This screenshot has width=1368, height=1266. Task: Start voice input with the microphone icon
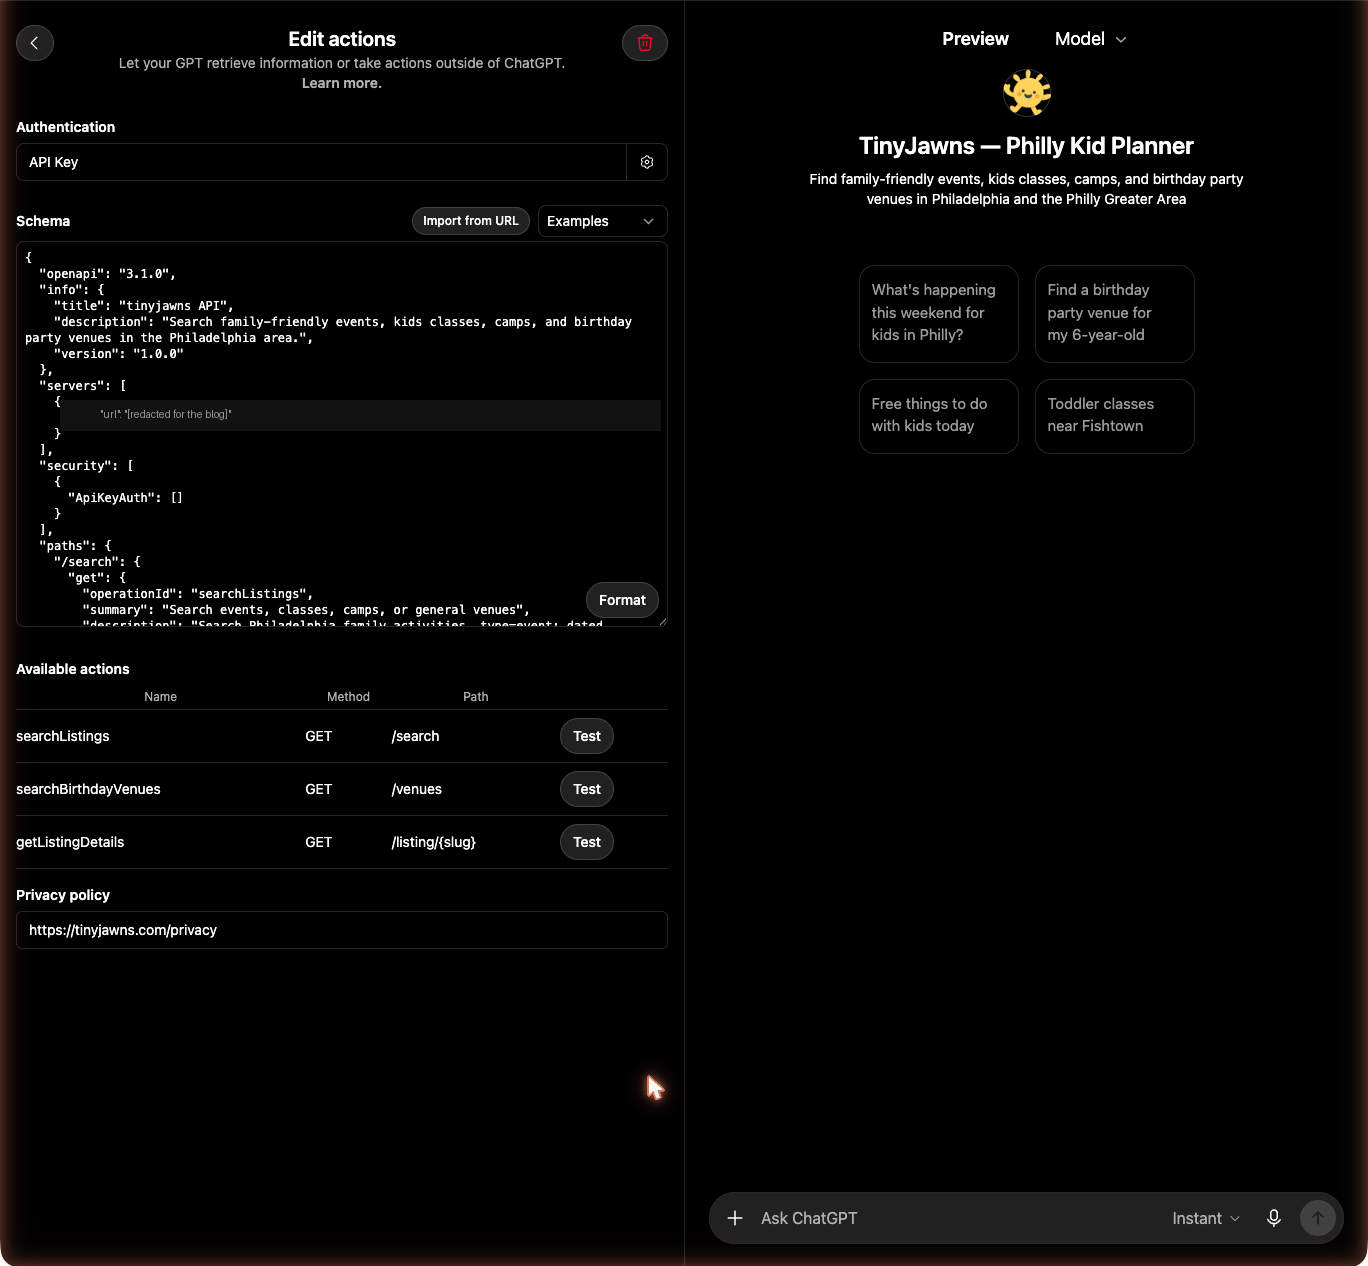pos(1274,1218)
